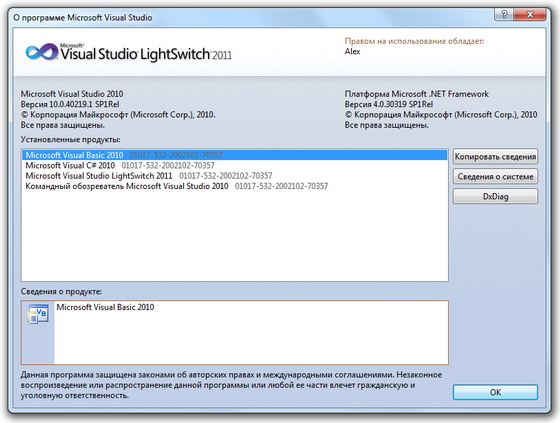Image resolution: width=560 pixels, height=423 pixels.
Task: Click the Платформа Microsoft .NET Framework label
Action: click(x=416, y=94)
